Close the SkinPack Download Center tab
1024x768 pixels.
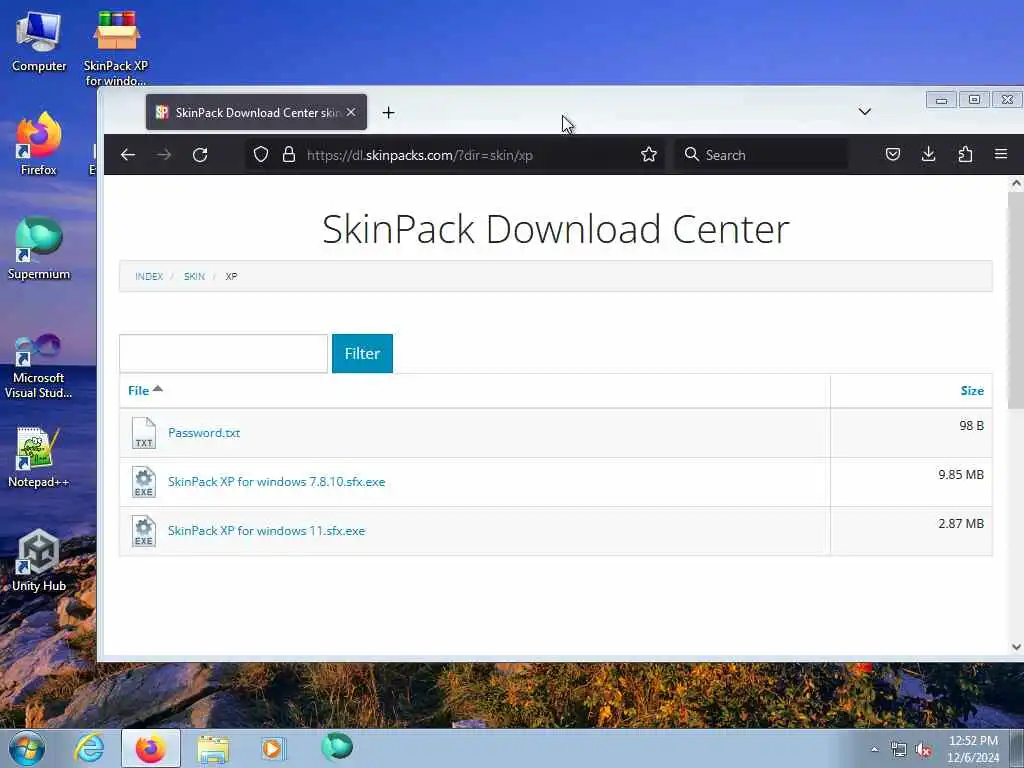click(351, 112)
